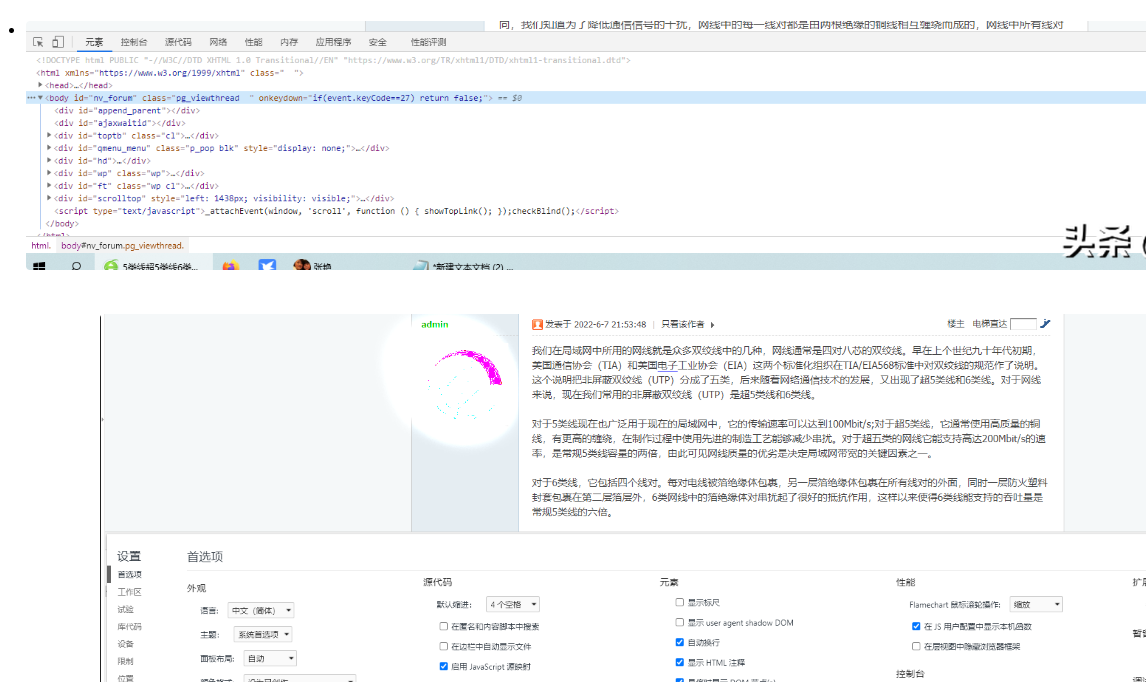This screenshot has height=682, width=1146.
Task: Switch to the 控制台 tab
Action: pos(134,42)
